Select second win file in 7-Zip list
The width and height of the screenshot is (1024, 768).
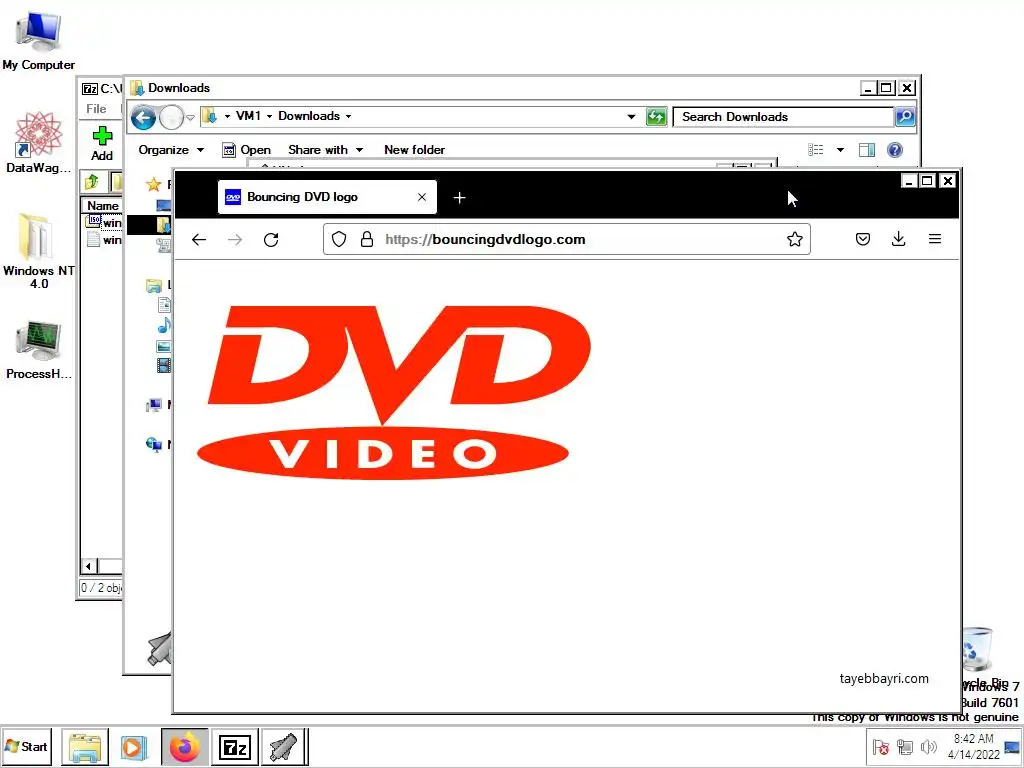point(104,240)
